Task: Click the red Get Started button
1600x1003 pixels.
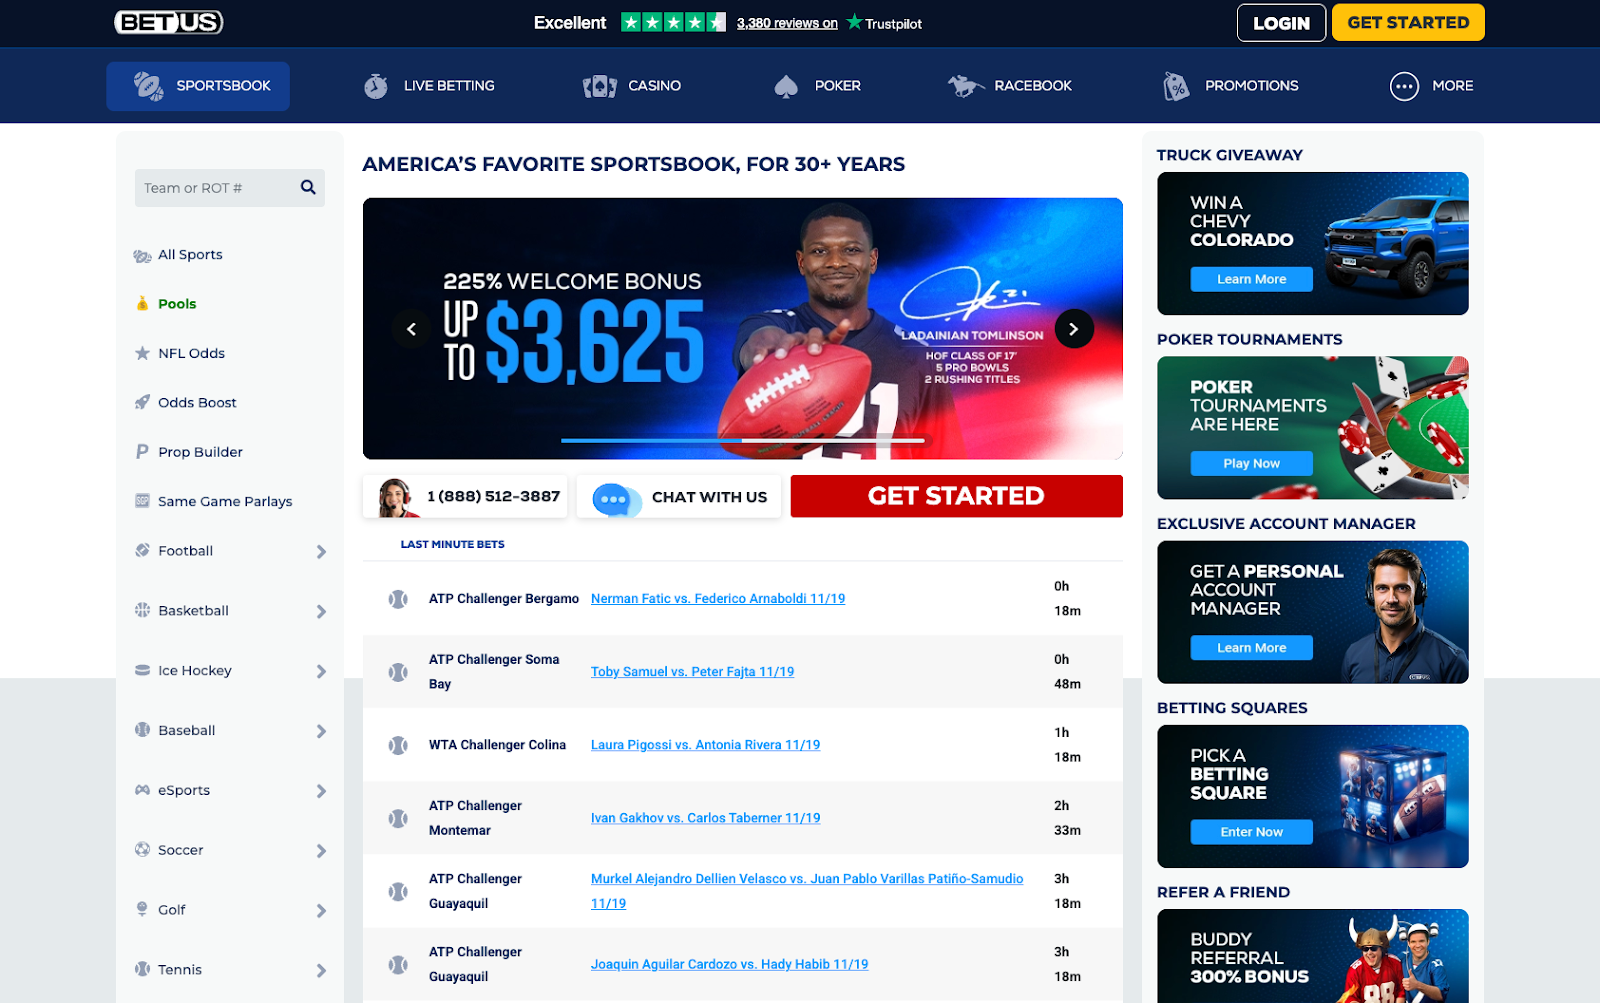Action: click(956, 496)
